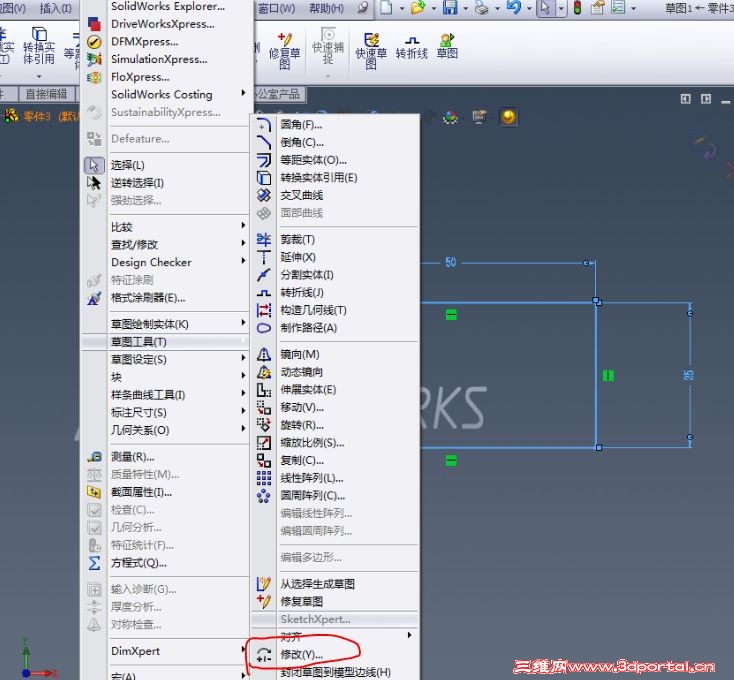Click the Trim (剪裁) scissors icon

tap(264, 240)
